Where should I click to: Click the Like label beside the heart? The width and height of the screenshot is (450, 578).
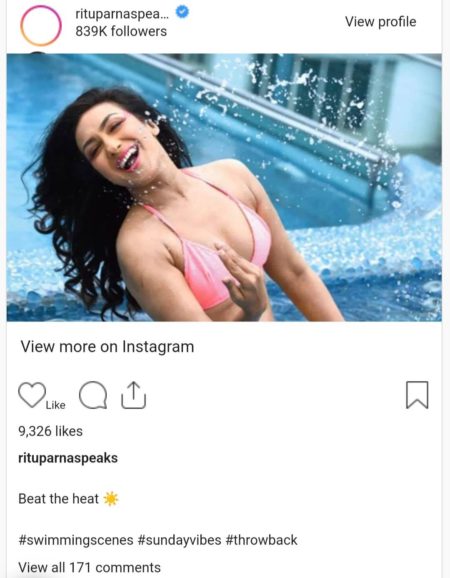(56, 405)
